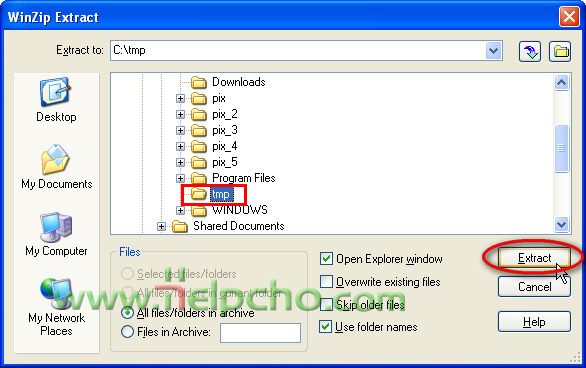
Task: Enable Overwrite existing files
Action: 326,282
